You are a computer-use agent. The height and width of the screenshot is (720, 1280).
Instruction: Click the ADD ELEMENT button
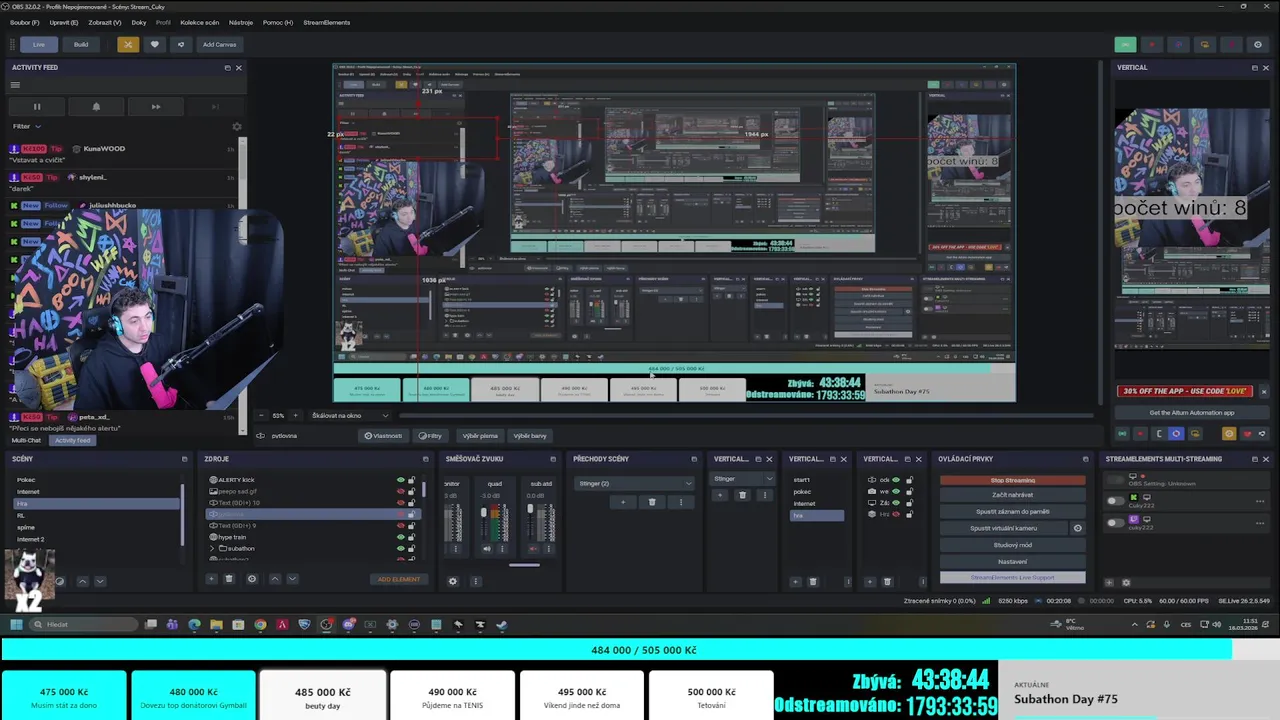click(x=398, y=579)
